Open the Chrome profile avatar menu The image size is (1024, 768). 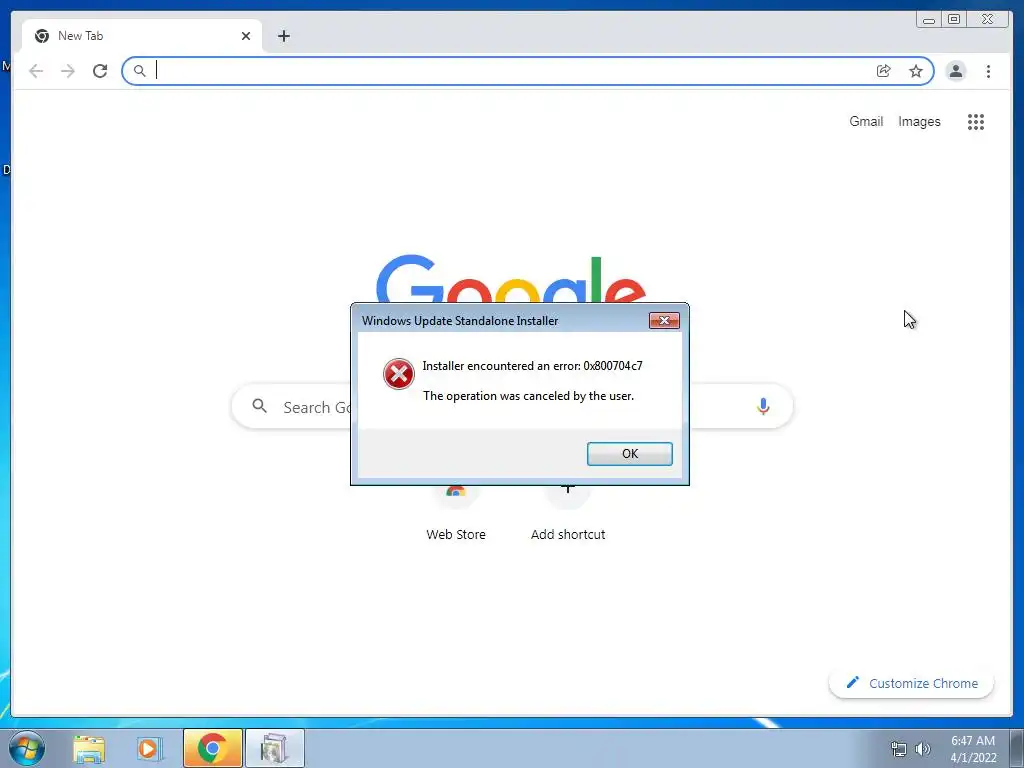coord(955,71)
